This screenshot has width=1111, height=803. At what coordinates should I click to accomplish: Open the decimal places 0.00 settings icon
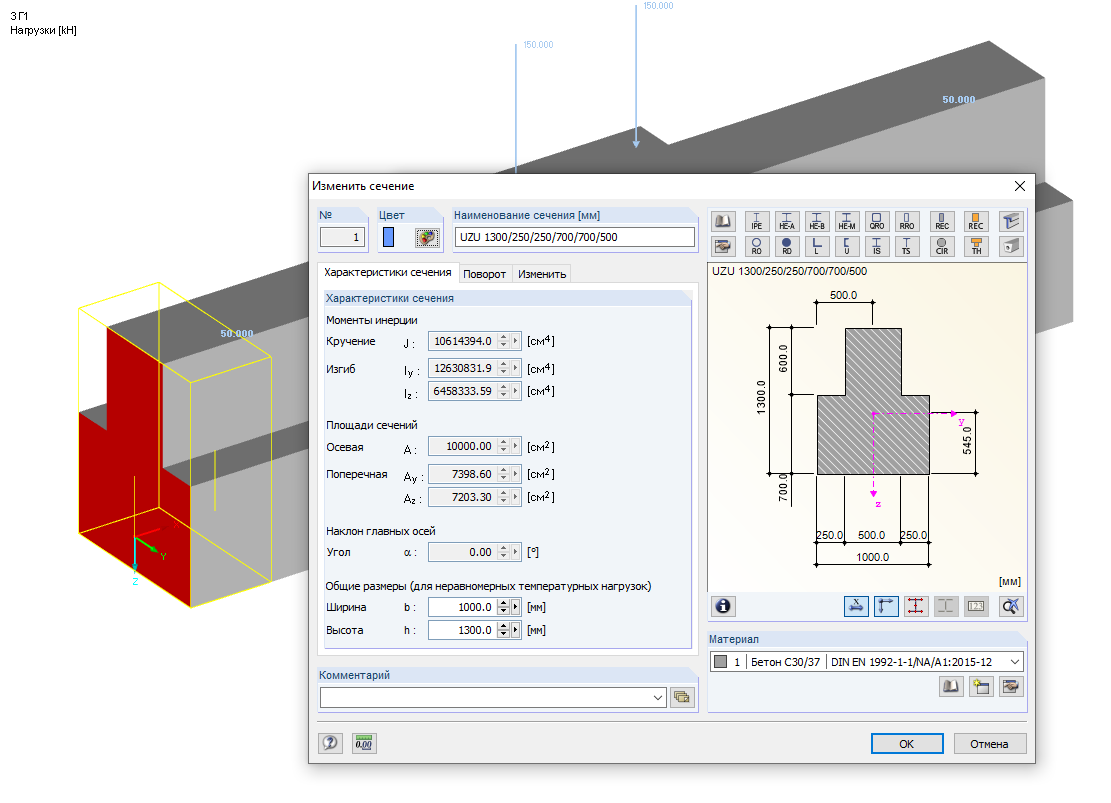[363, 743]
